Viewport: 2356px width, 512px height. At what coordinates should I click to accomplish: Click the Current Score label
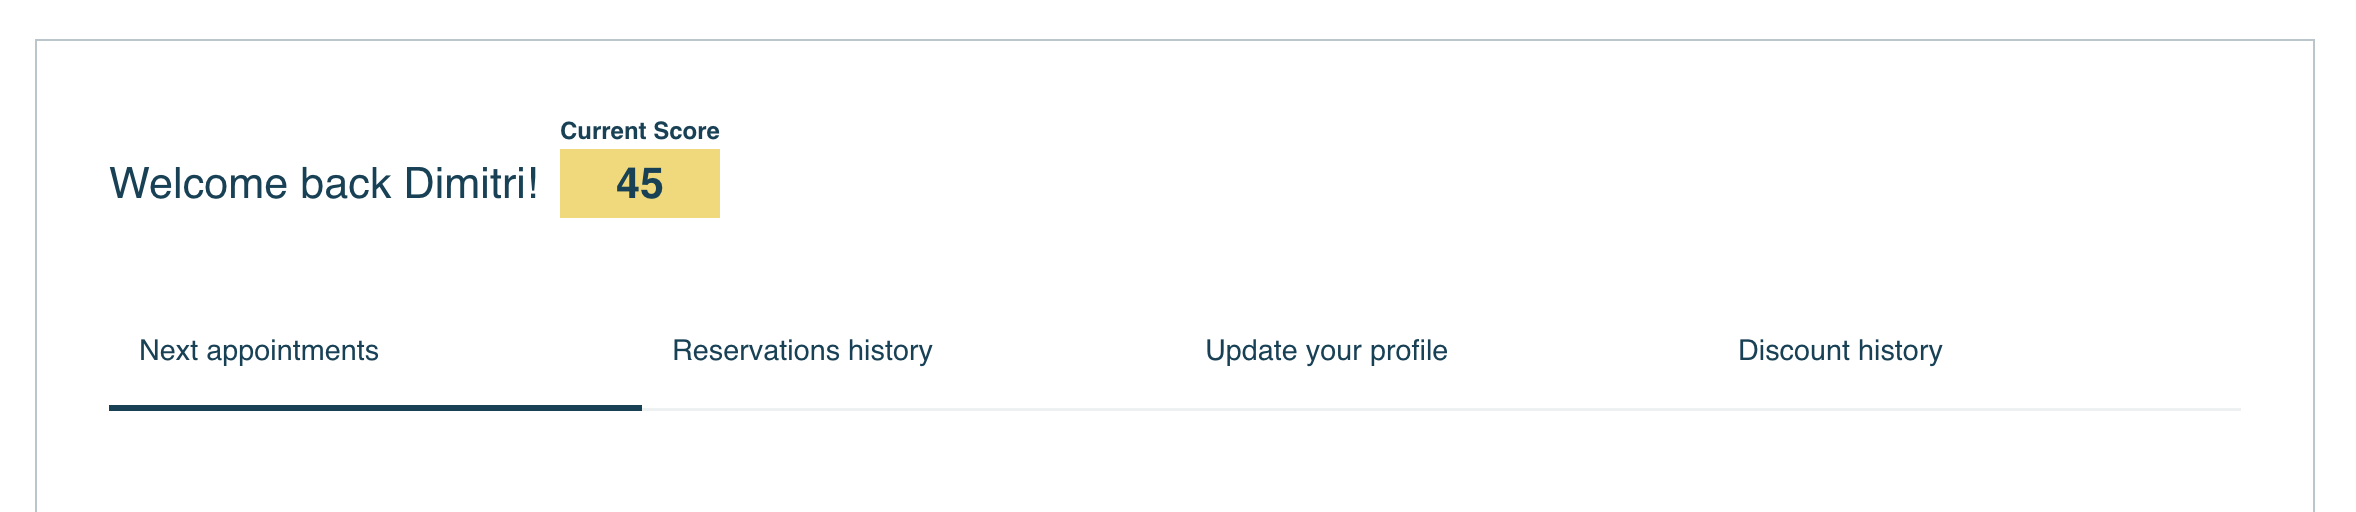point(640,131)
